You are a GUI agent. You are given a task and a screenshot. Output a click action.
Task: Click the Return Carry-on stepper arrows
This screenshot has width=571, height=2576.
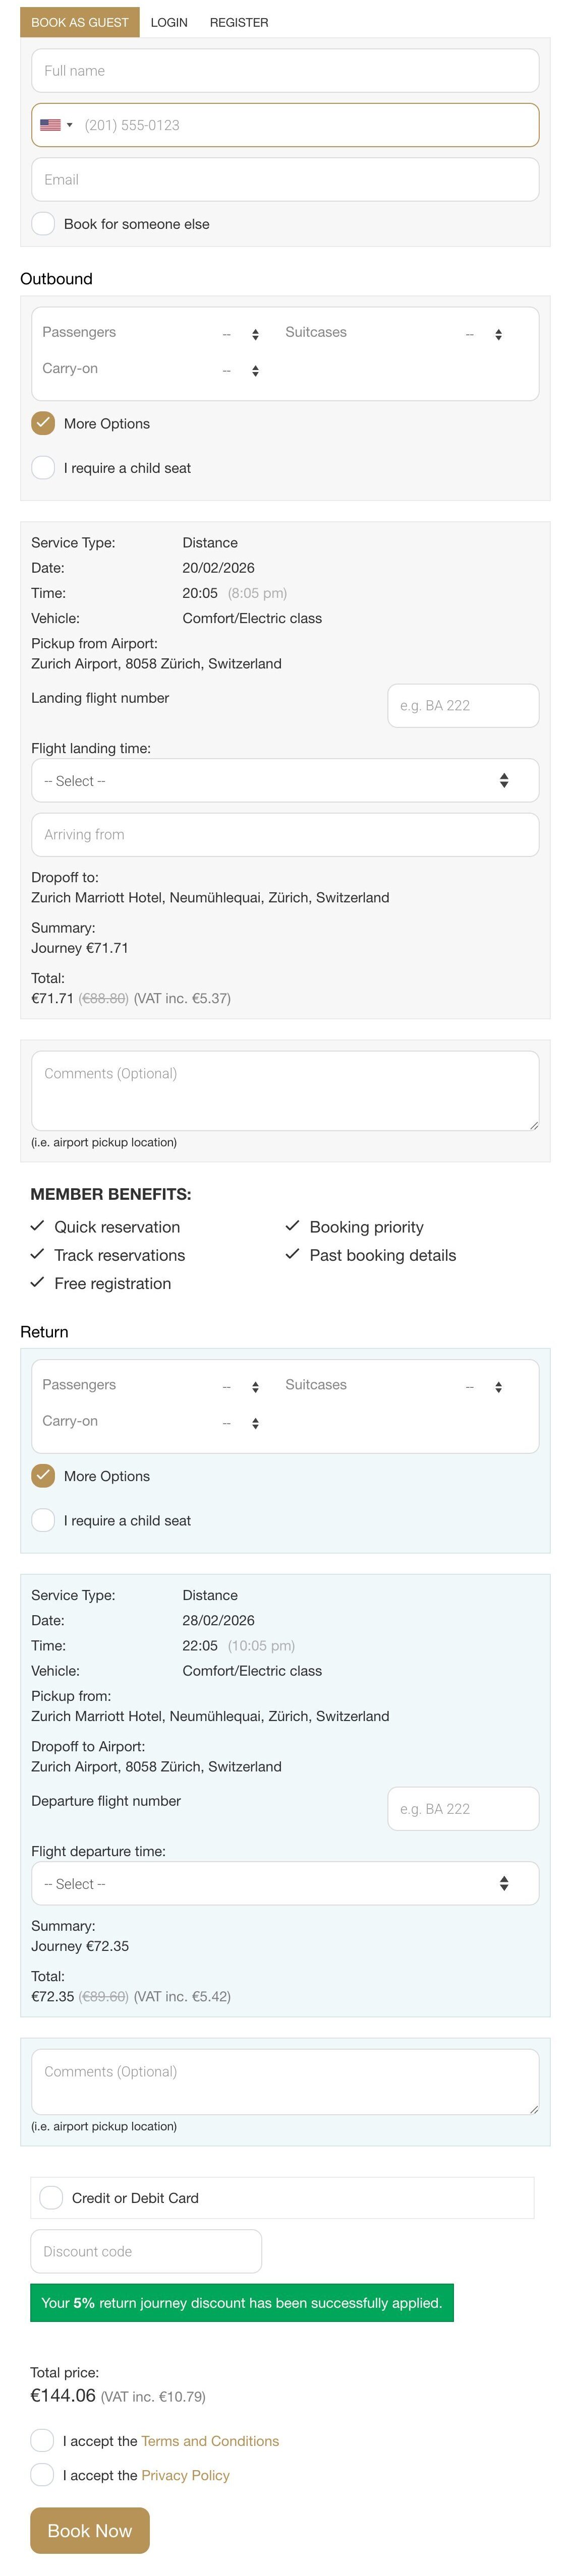pyautogui.click(x=255, y=1423)
